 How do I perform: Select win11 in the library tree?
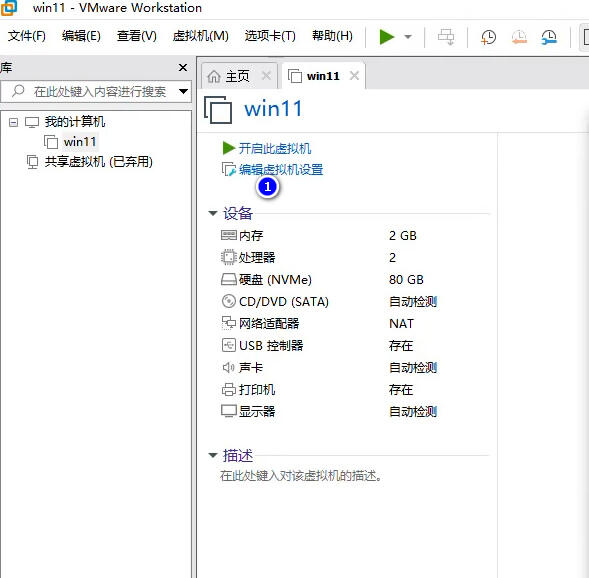[x=80, y=142]
